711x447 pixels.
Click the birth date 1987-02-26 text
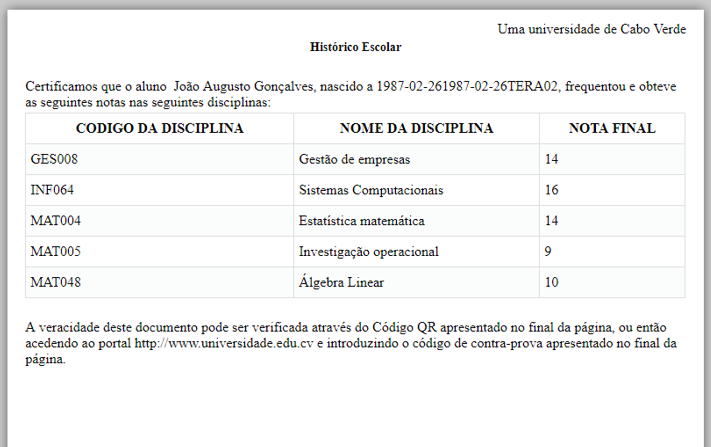[x=467, y=86]
